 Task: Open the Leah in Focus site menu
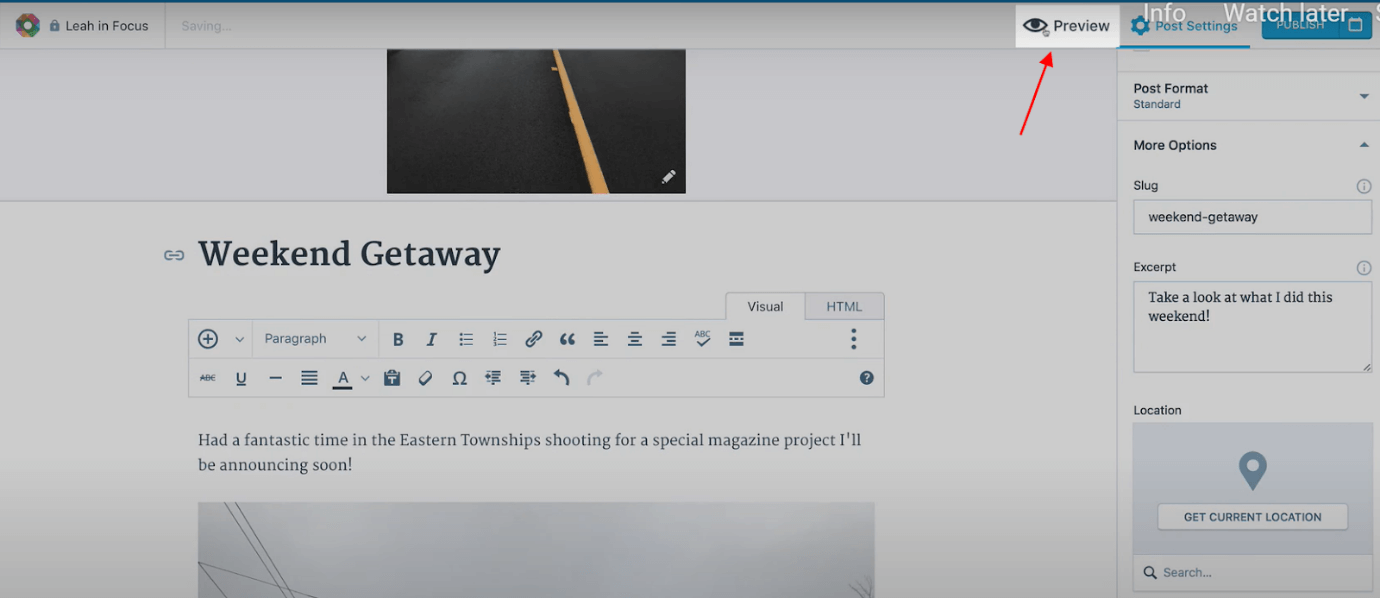(107, 26)
